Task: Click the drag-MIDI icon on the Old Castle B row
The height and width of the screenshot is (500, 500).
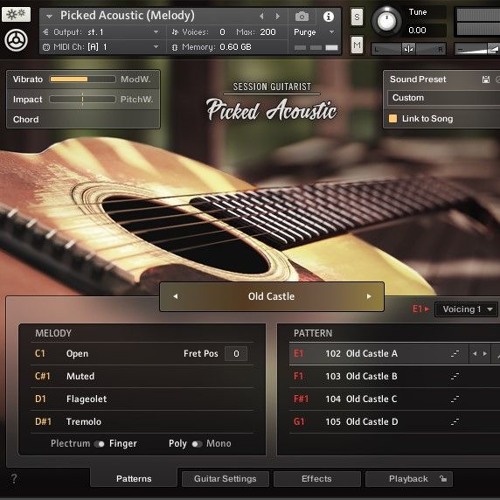Action: tap(455, 376)
